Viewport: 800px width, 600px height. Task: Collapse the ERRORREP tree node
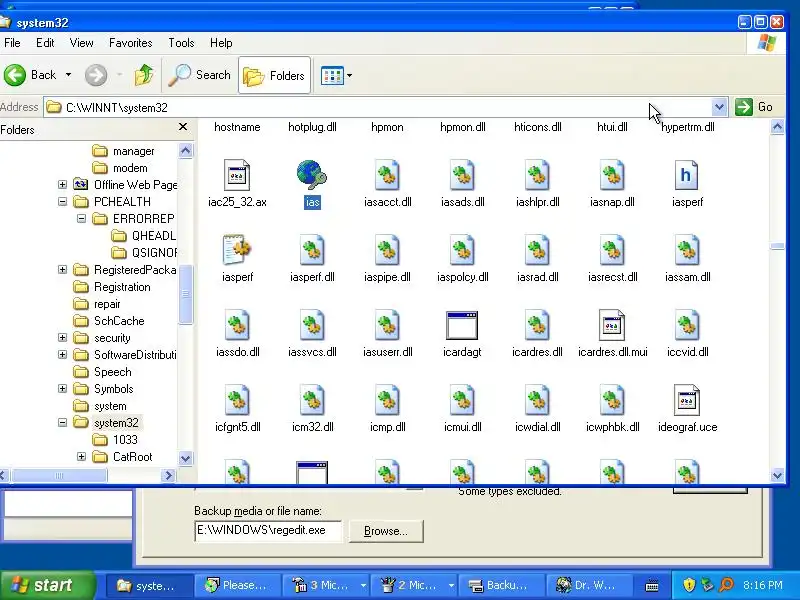point(81,218)
